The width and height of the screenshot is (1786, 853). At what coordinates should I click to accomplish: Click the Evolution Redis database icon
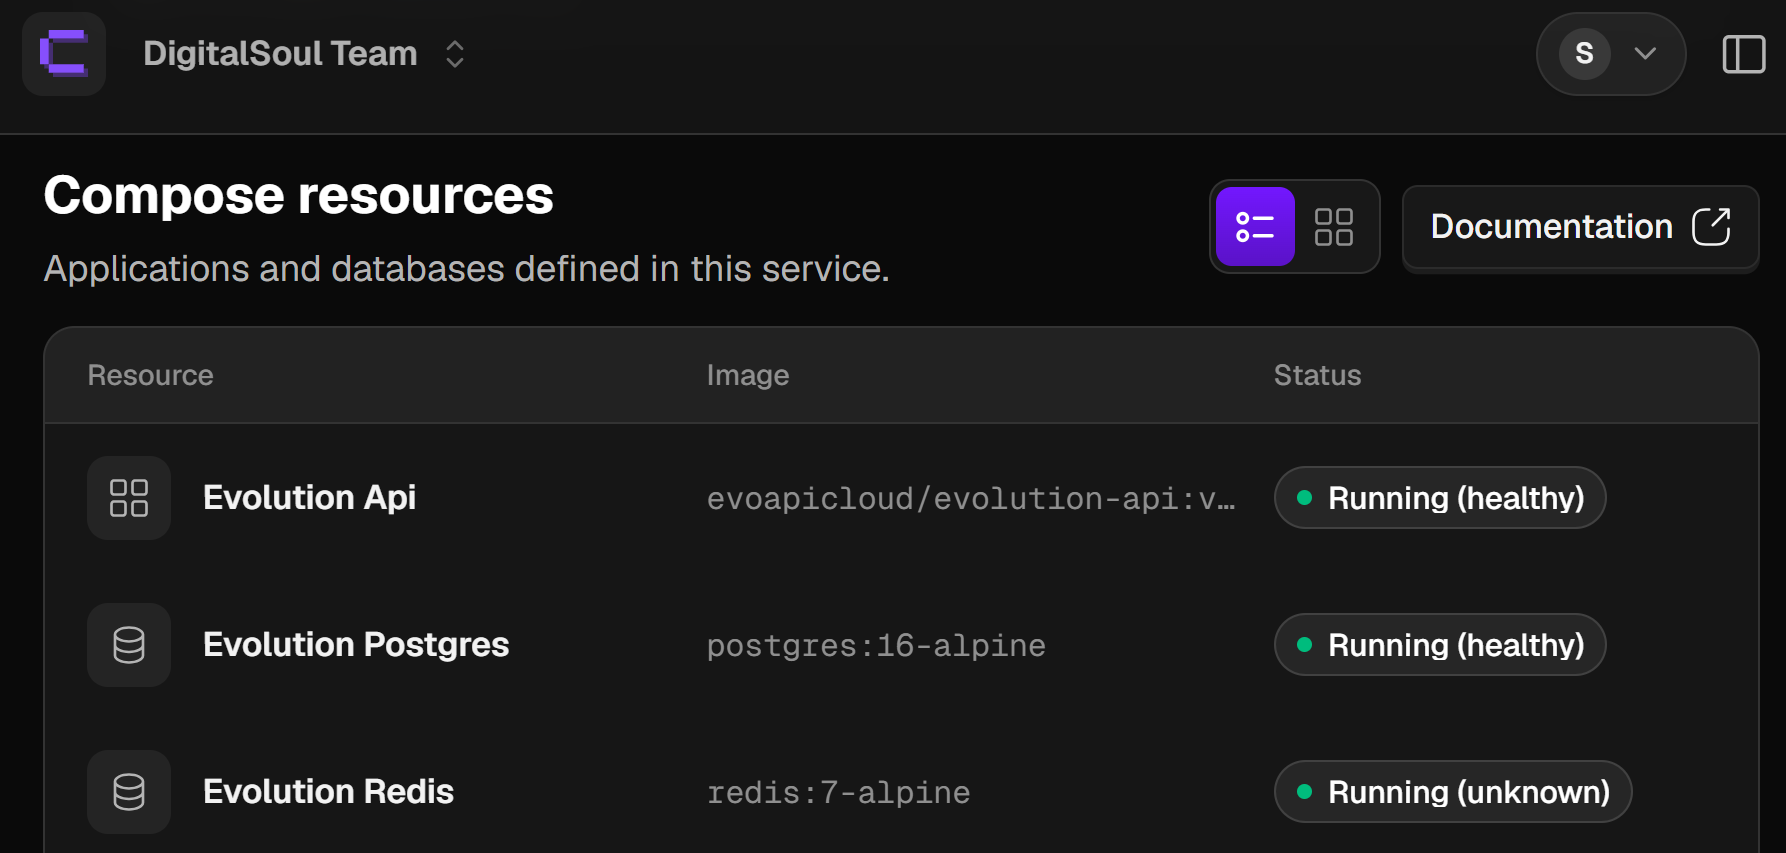coord(129,792)
